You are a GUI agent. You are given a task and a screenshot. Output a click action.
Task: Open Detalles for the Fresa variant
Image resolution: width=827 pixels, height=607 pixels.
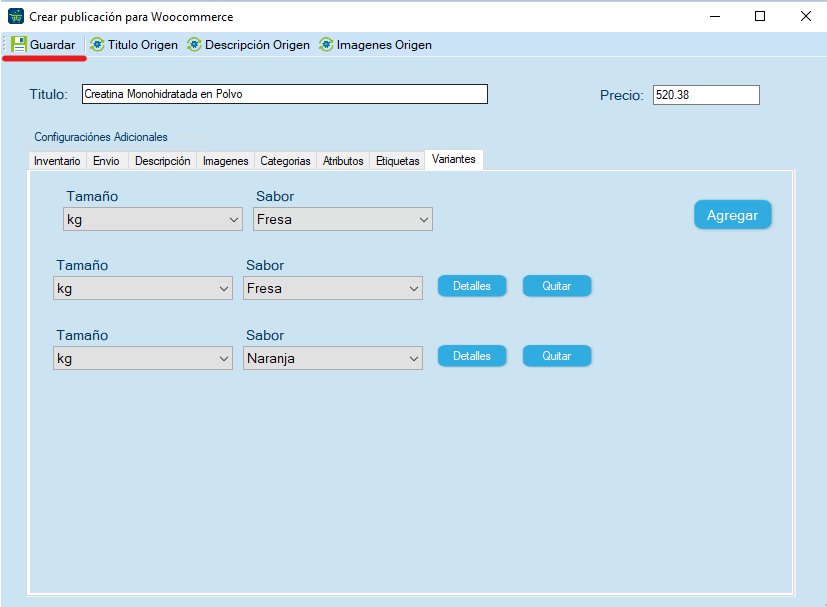coord(472,286)
